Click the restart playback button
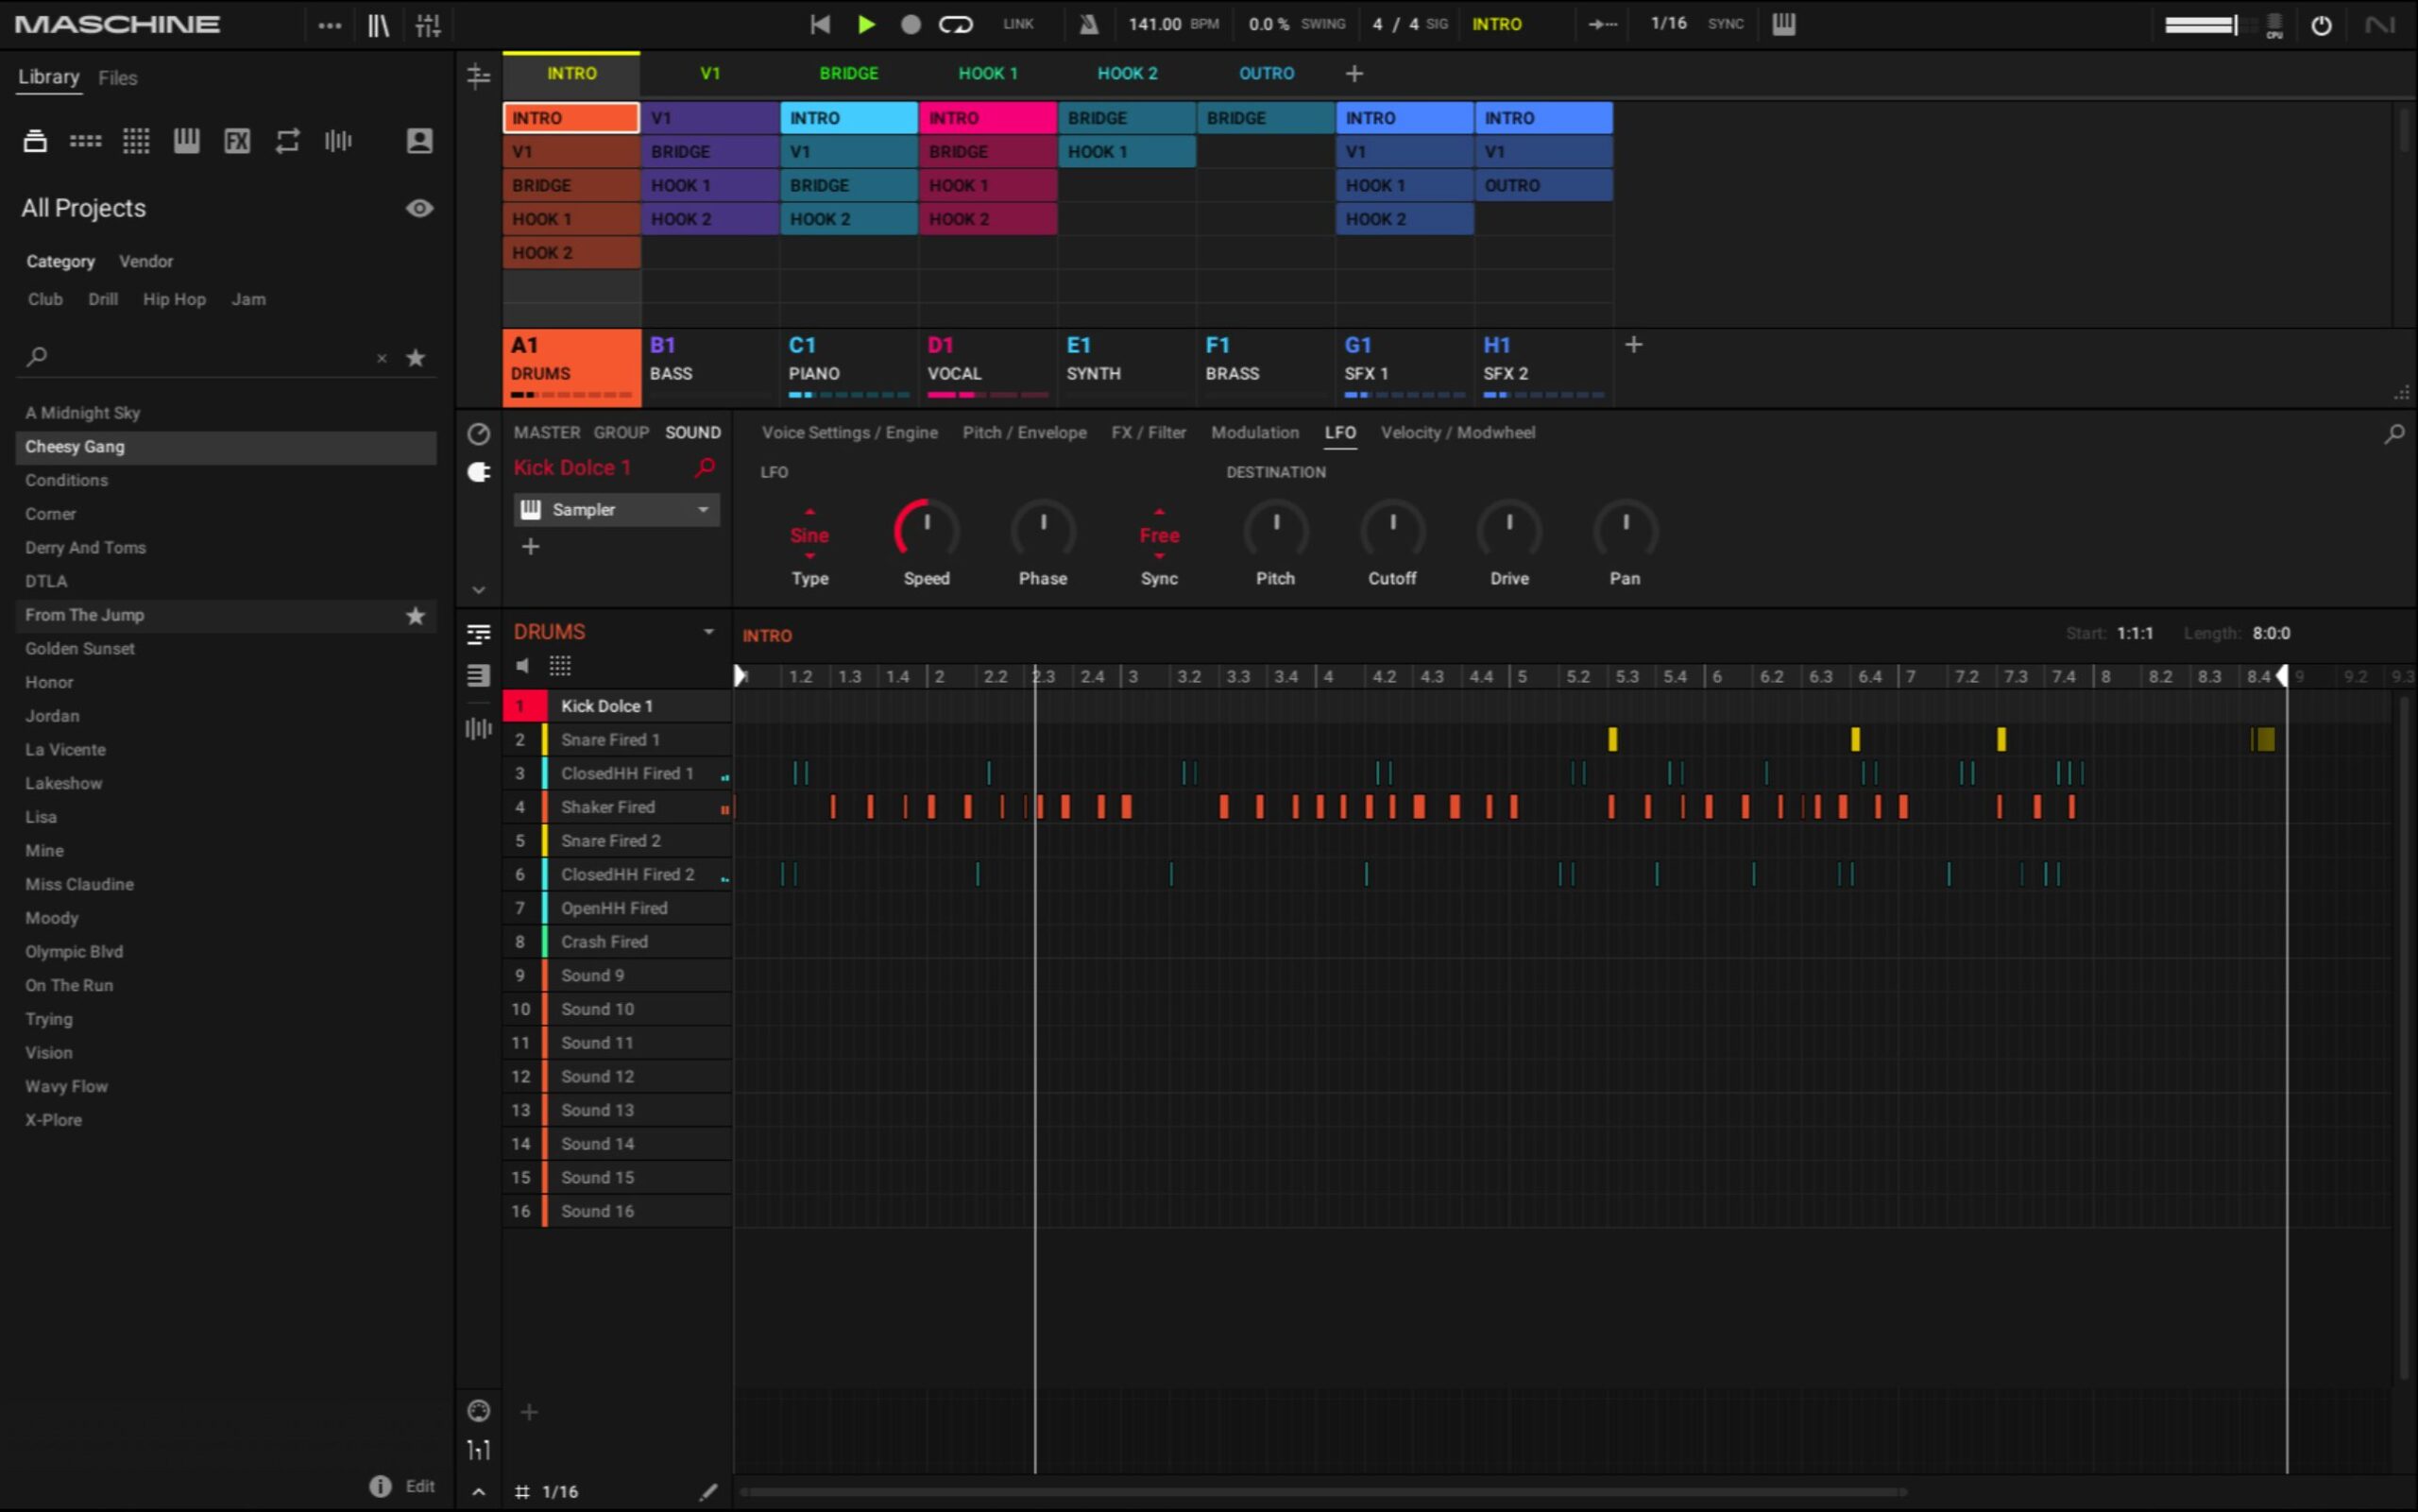The width and height of the screenshot is (2418, 1512). click(x=819, y=24)
